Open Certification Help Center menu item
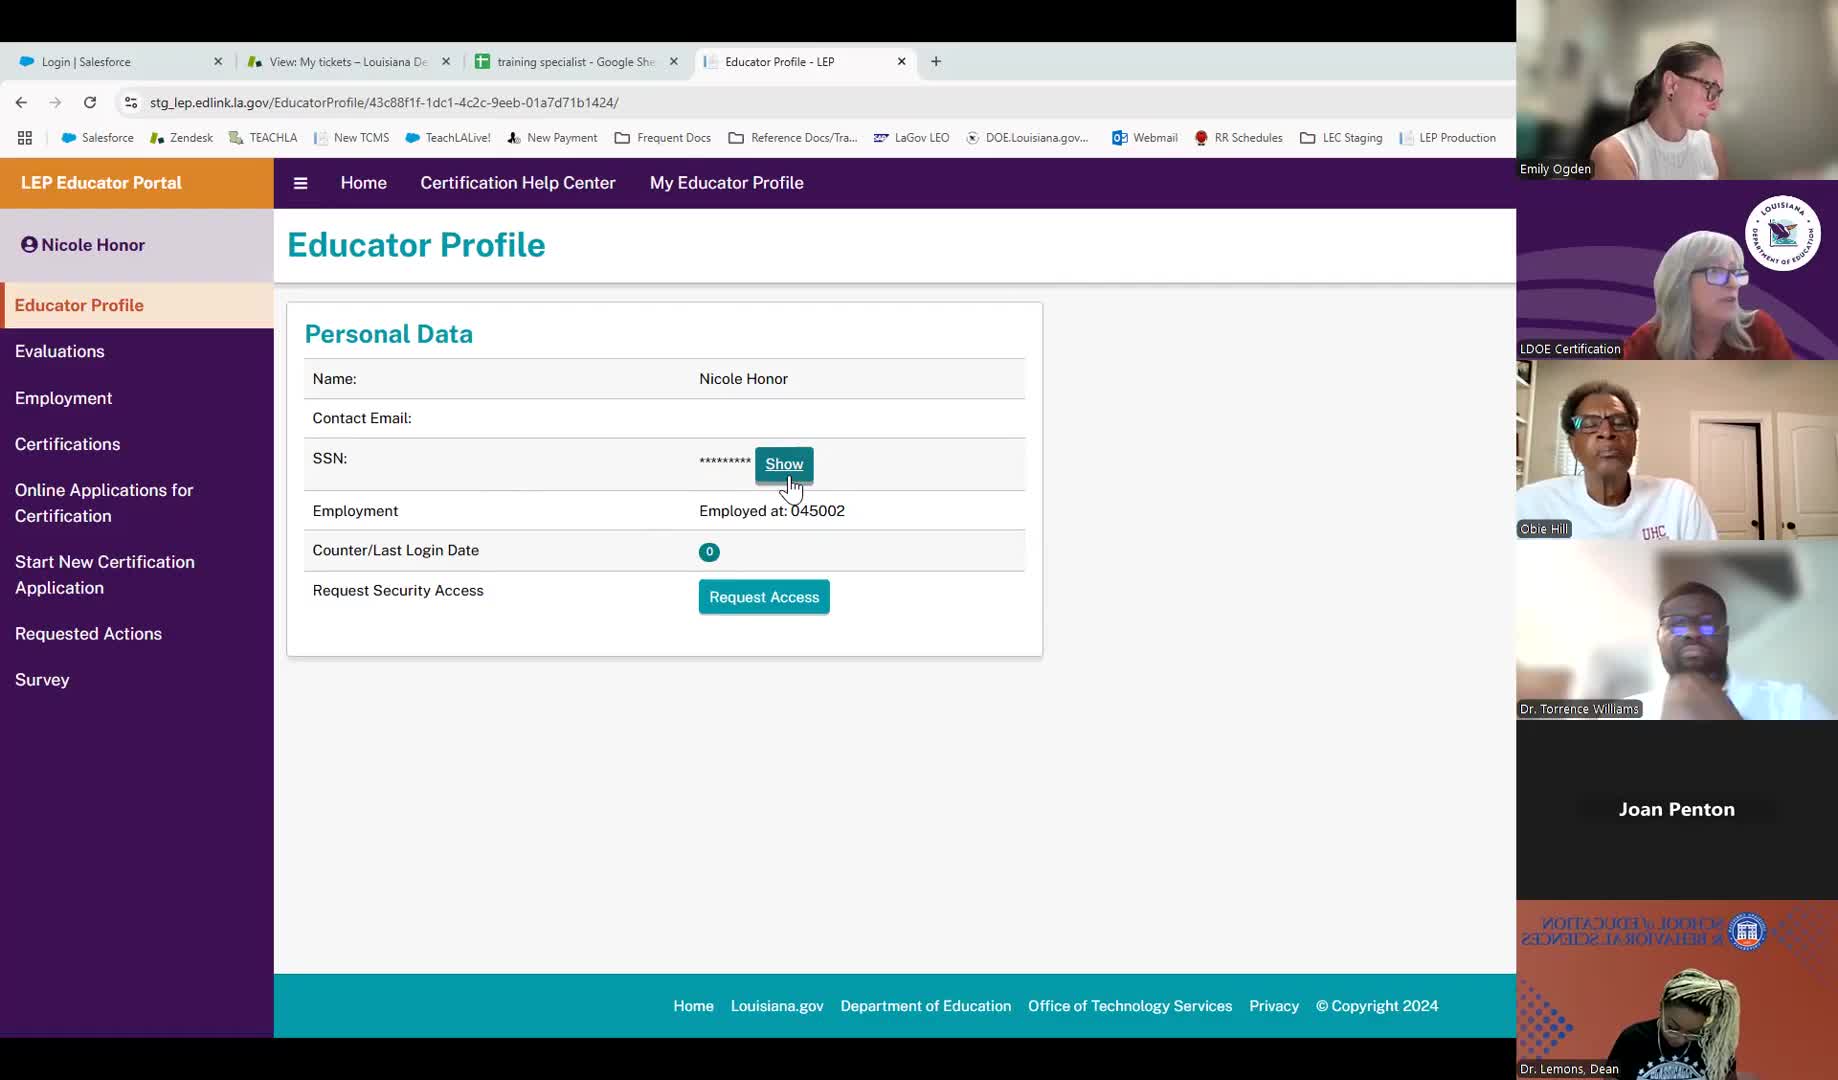The width and height of the screenshot is (1838, 1080). (518, 183)
